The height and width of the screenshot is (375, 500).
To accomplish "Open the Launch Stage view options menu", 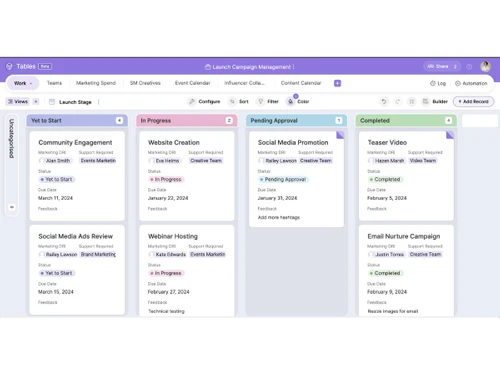I will [x=98, y=102].
